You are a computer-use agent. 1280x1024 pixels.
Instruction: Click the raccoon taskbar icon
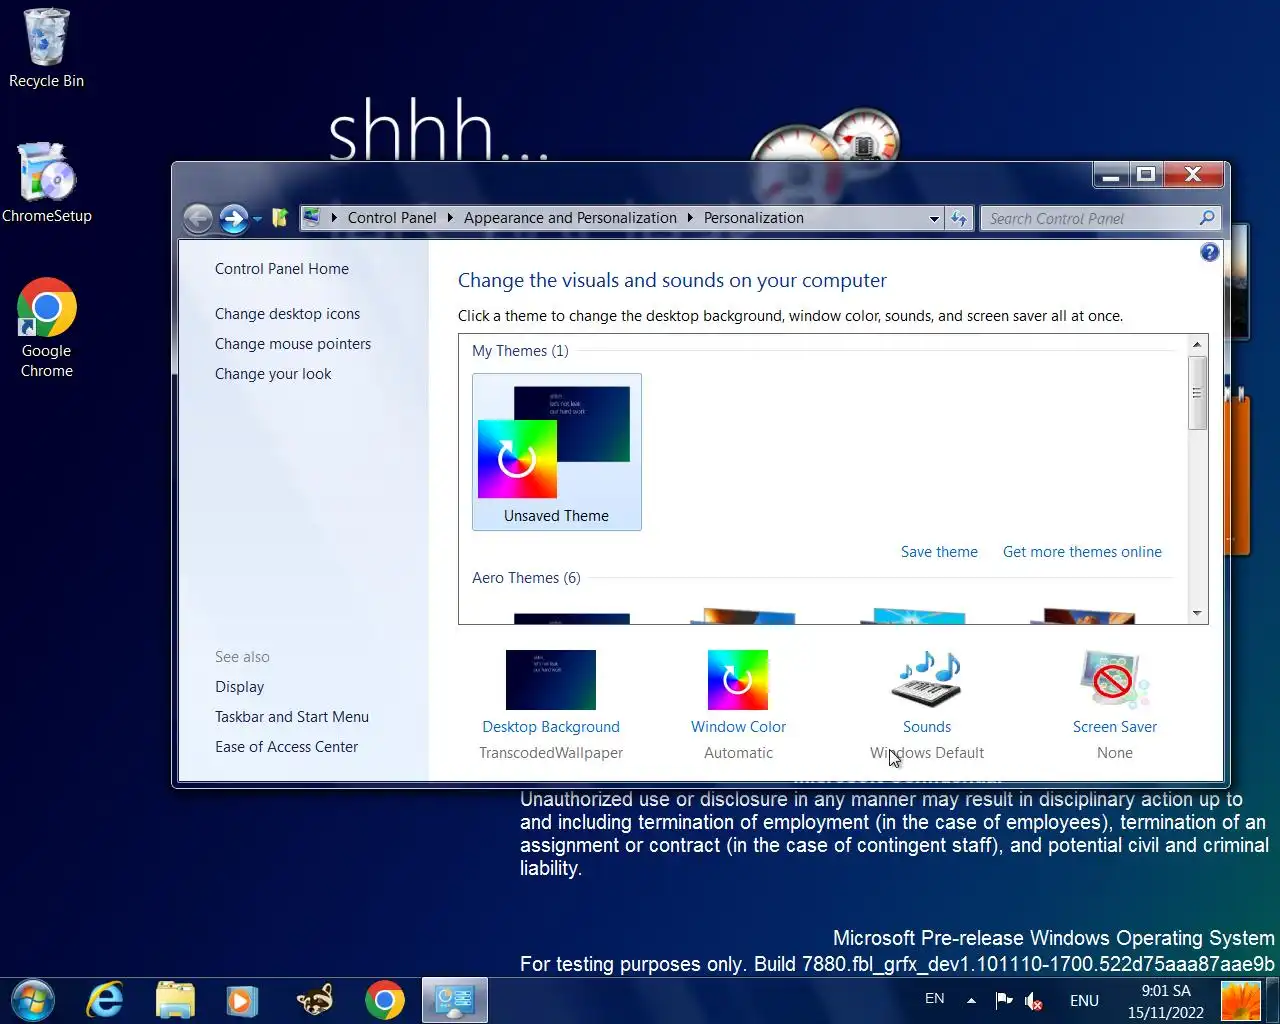pyautogui.click(x=314, y=1000)
